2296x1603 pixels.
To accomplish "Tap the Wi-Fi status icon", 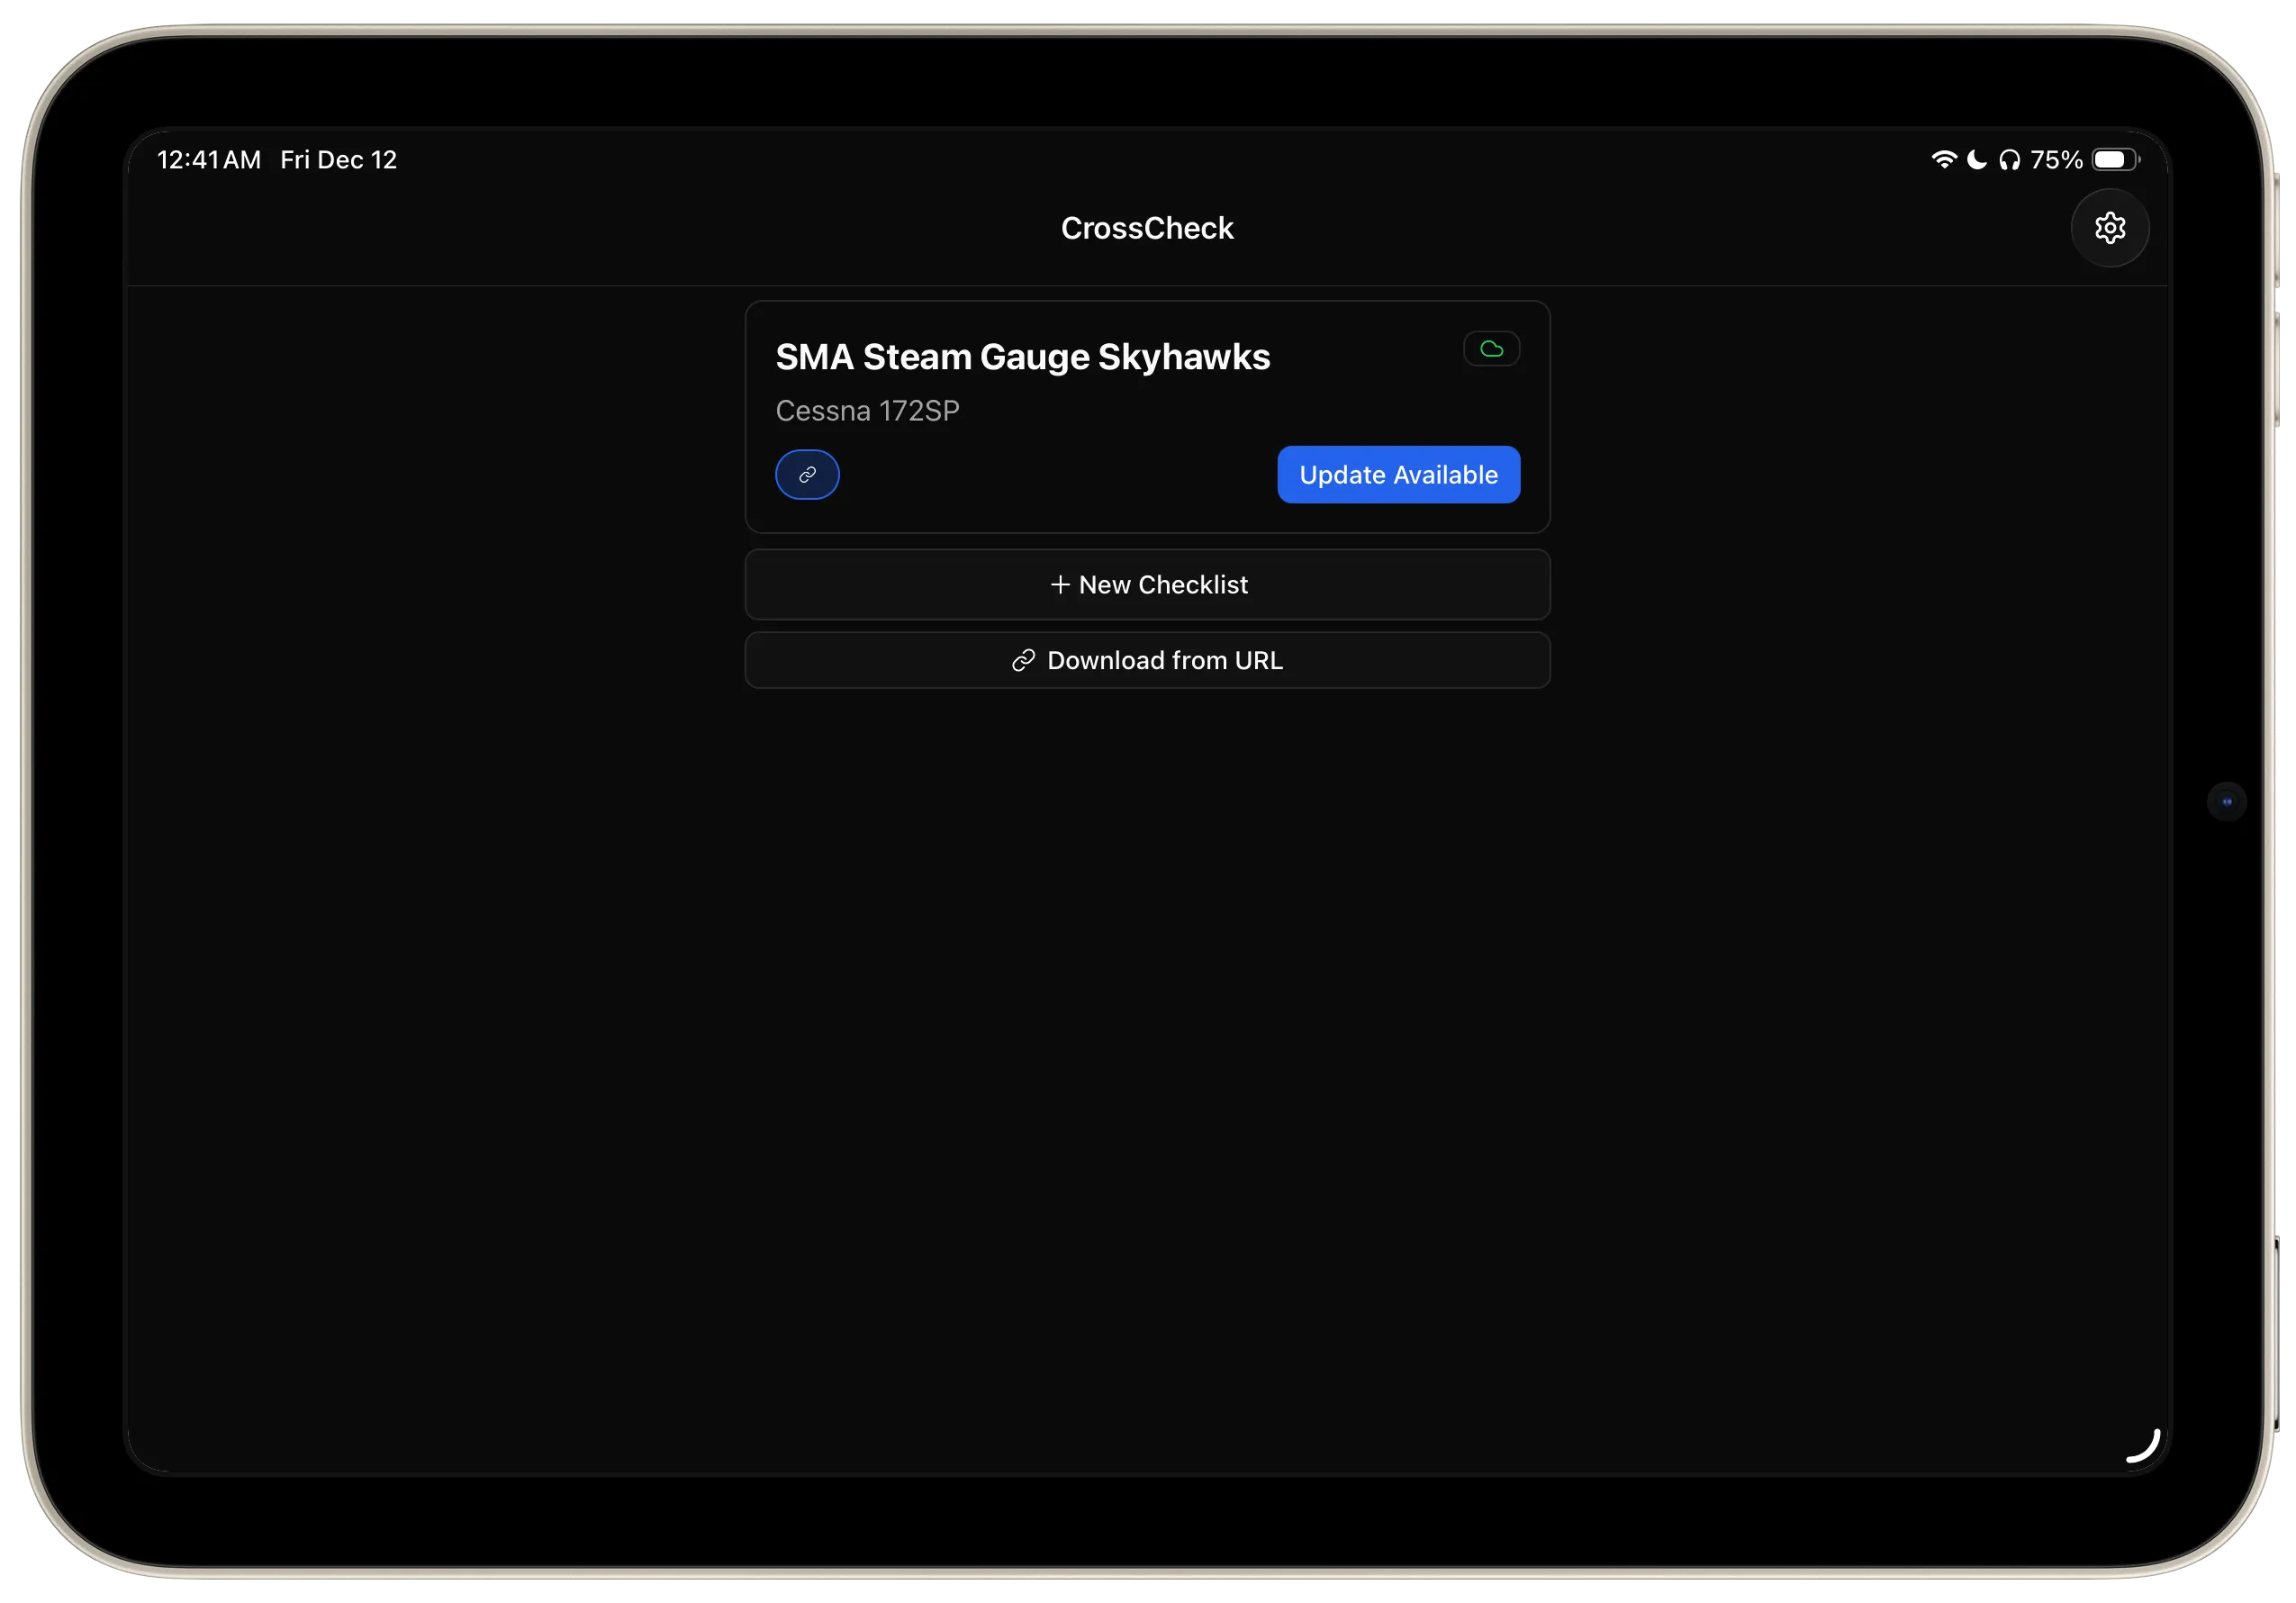I will [1943, 160].
